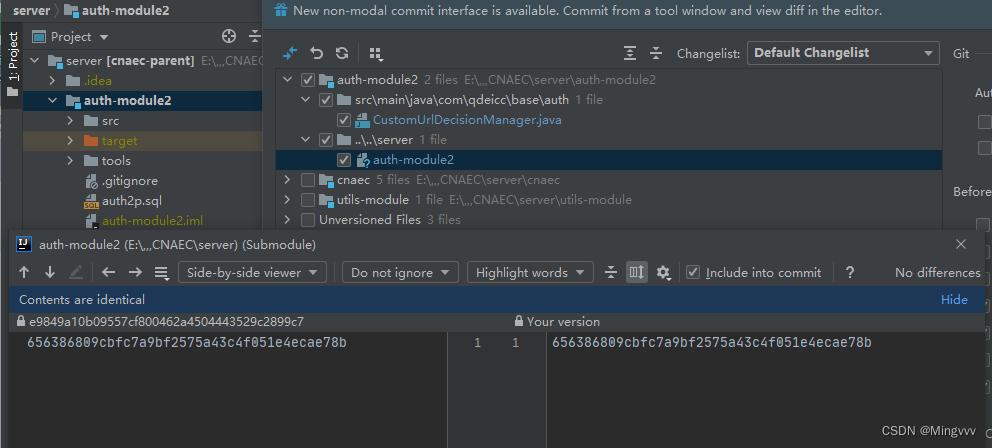
Task: Click the Hide link in diff notification
Action: click(x=954, y=299)
